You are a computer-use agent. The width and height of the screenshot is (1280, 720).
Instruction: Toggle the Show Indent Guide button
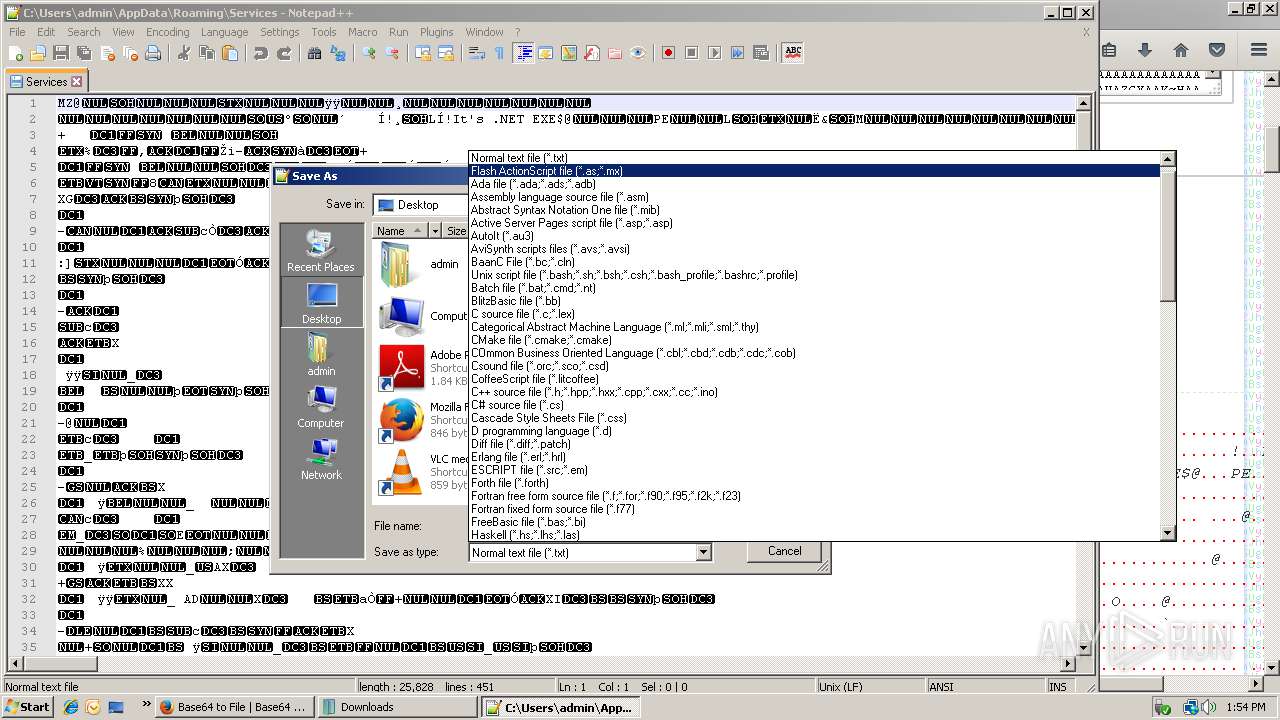point(523,53)
